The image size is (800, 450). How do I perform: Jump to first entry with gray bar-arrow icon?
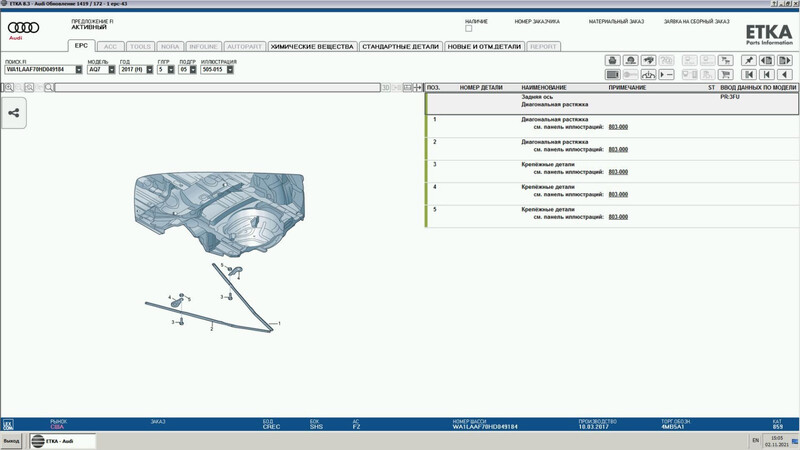point(748,74)
